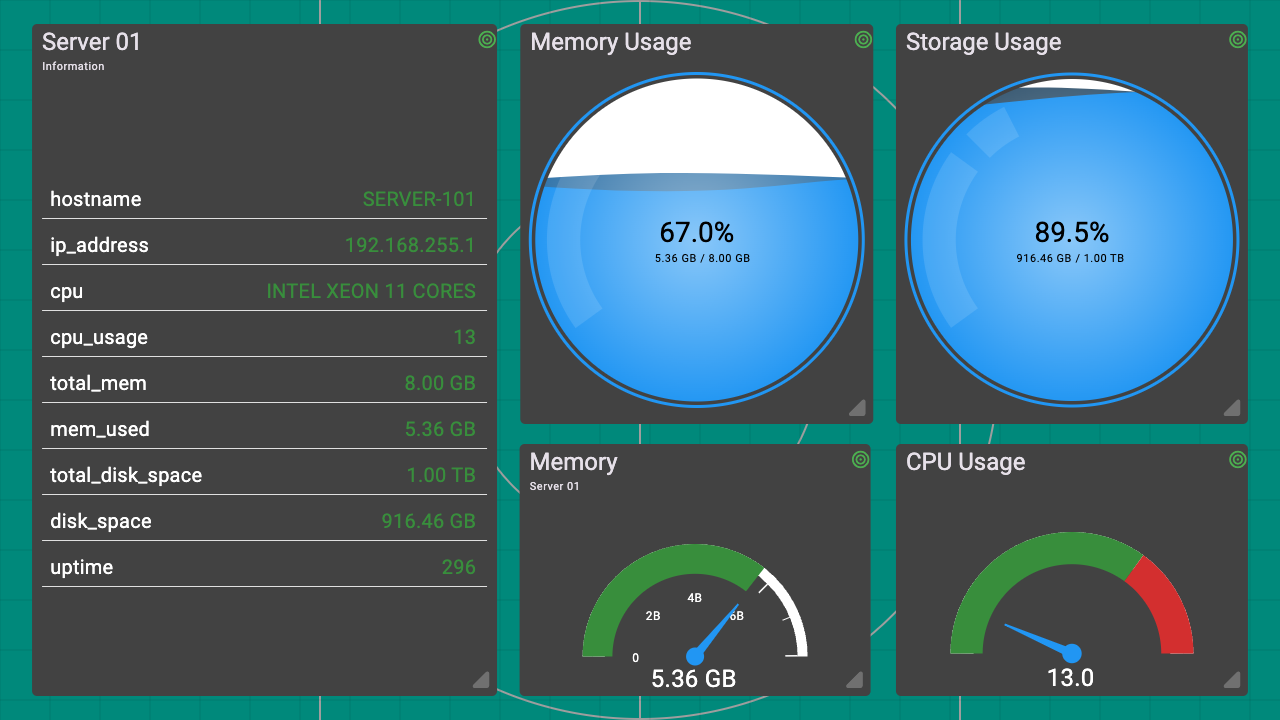The image size is (1280, 720).
Task: Select the uptime row in the information table
Action: pos(264,567)
